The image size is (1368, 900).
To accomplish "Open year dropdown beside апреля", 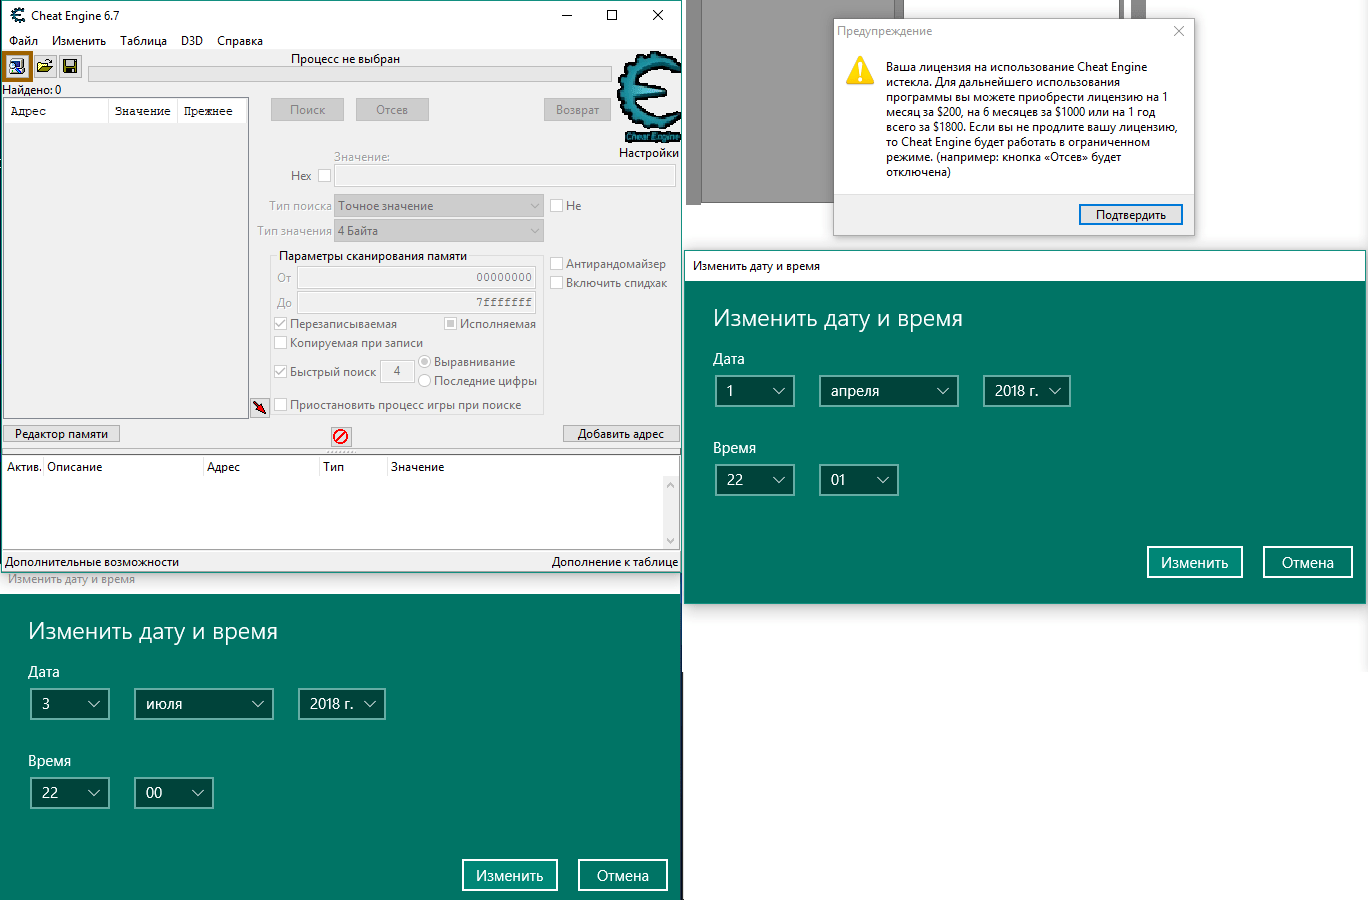I will coord(1027,391).
